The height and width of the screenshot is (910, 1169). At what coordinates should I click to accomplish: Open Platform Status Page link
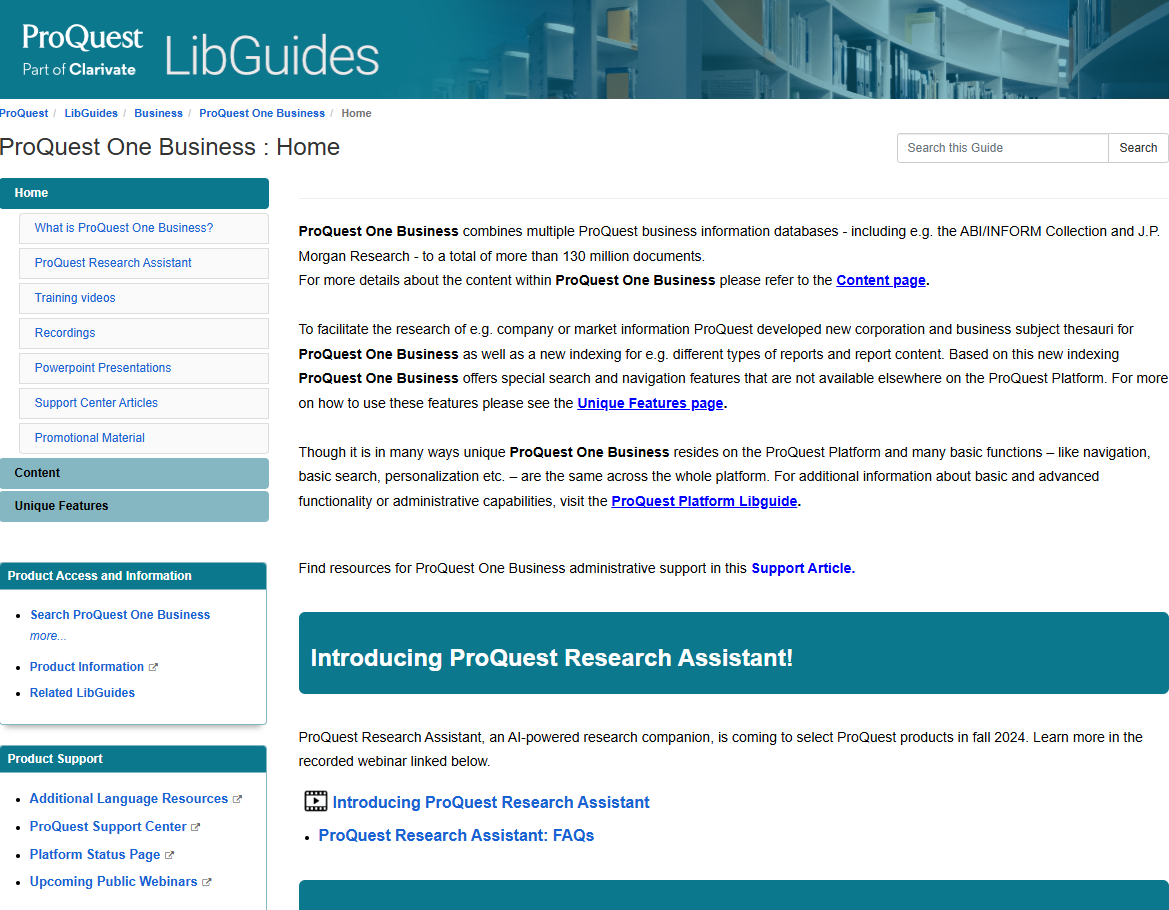tap(95, 855)
